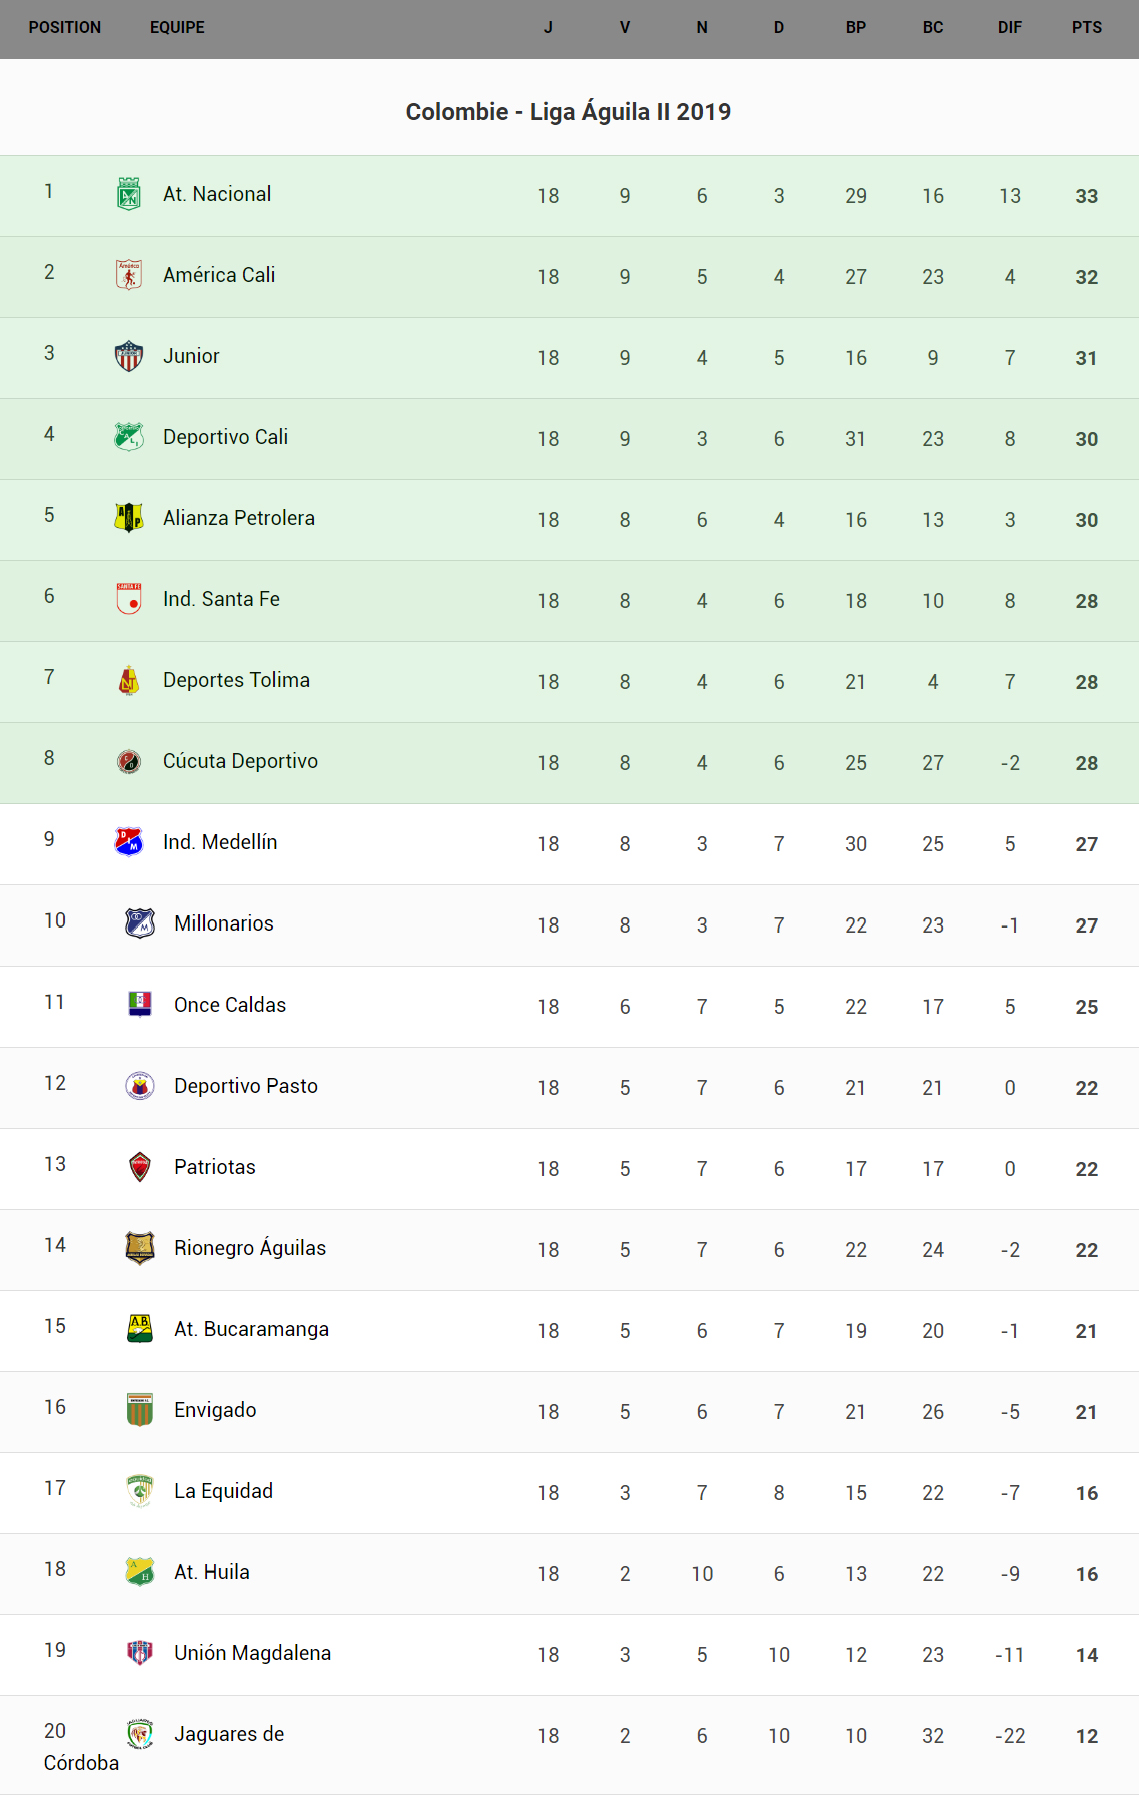Screen dimensions: 1139x1799
Task: Click the Junior team shield icon
Action: pos(129,356)
